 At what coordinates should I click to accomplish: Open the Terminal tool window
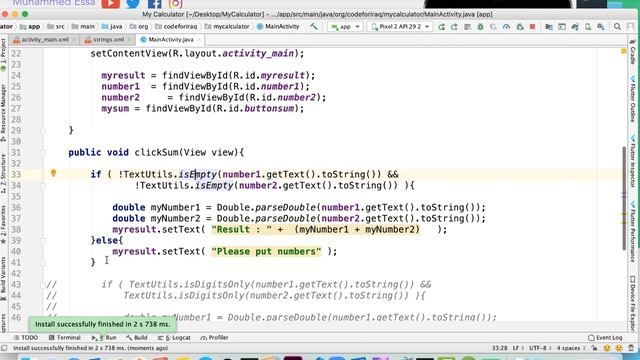coord(64,338)
